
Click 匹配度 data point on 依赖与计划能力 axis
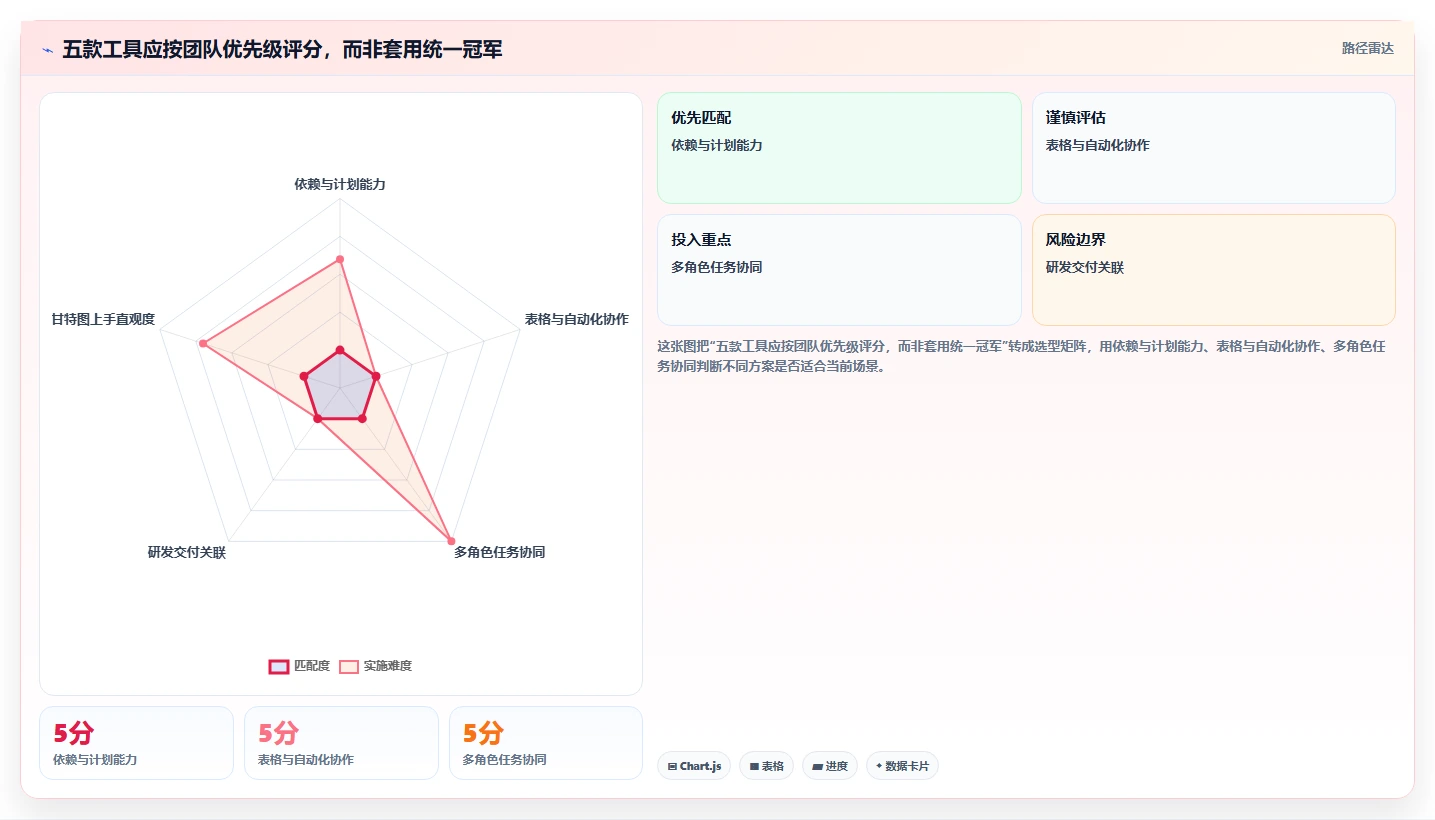click(340, 350)
